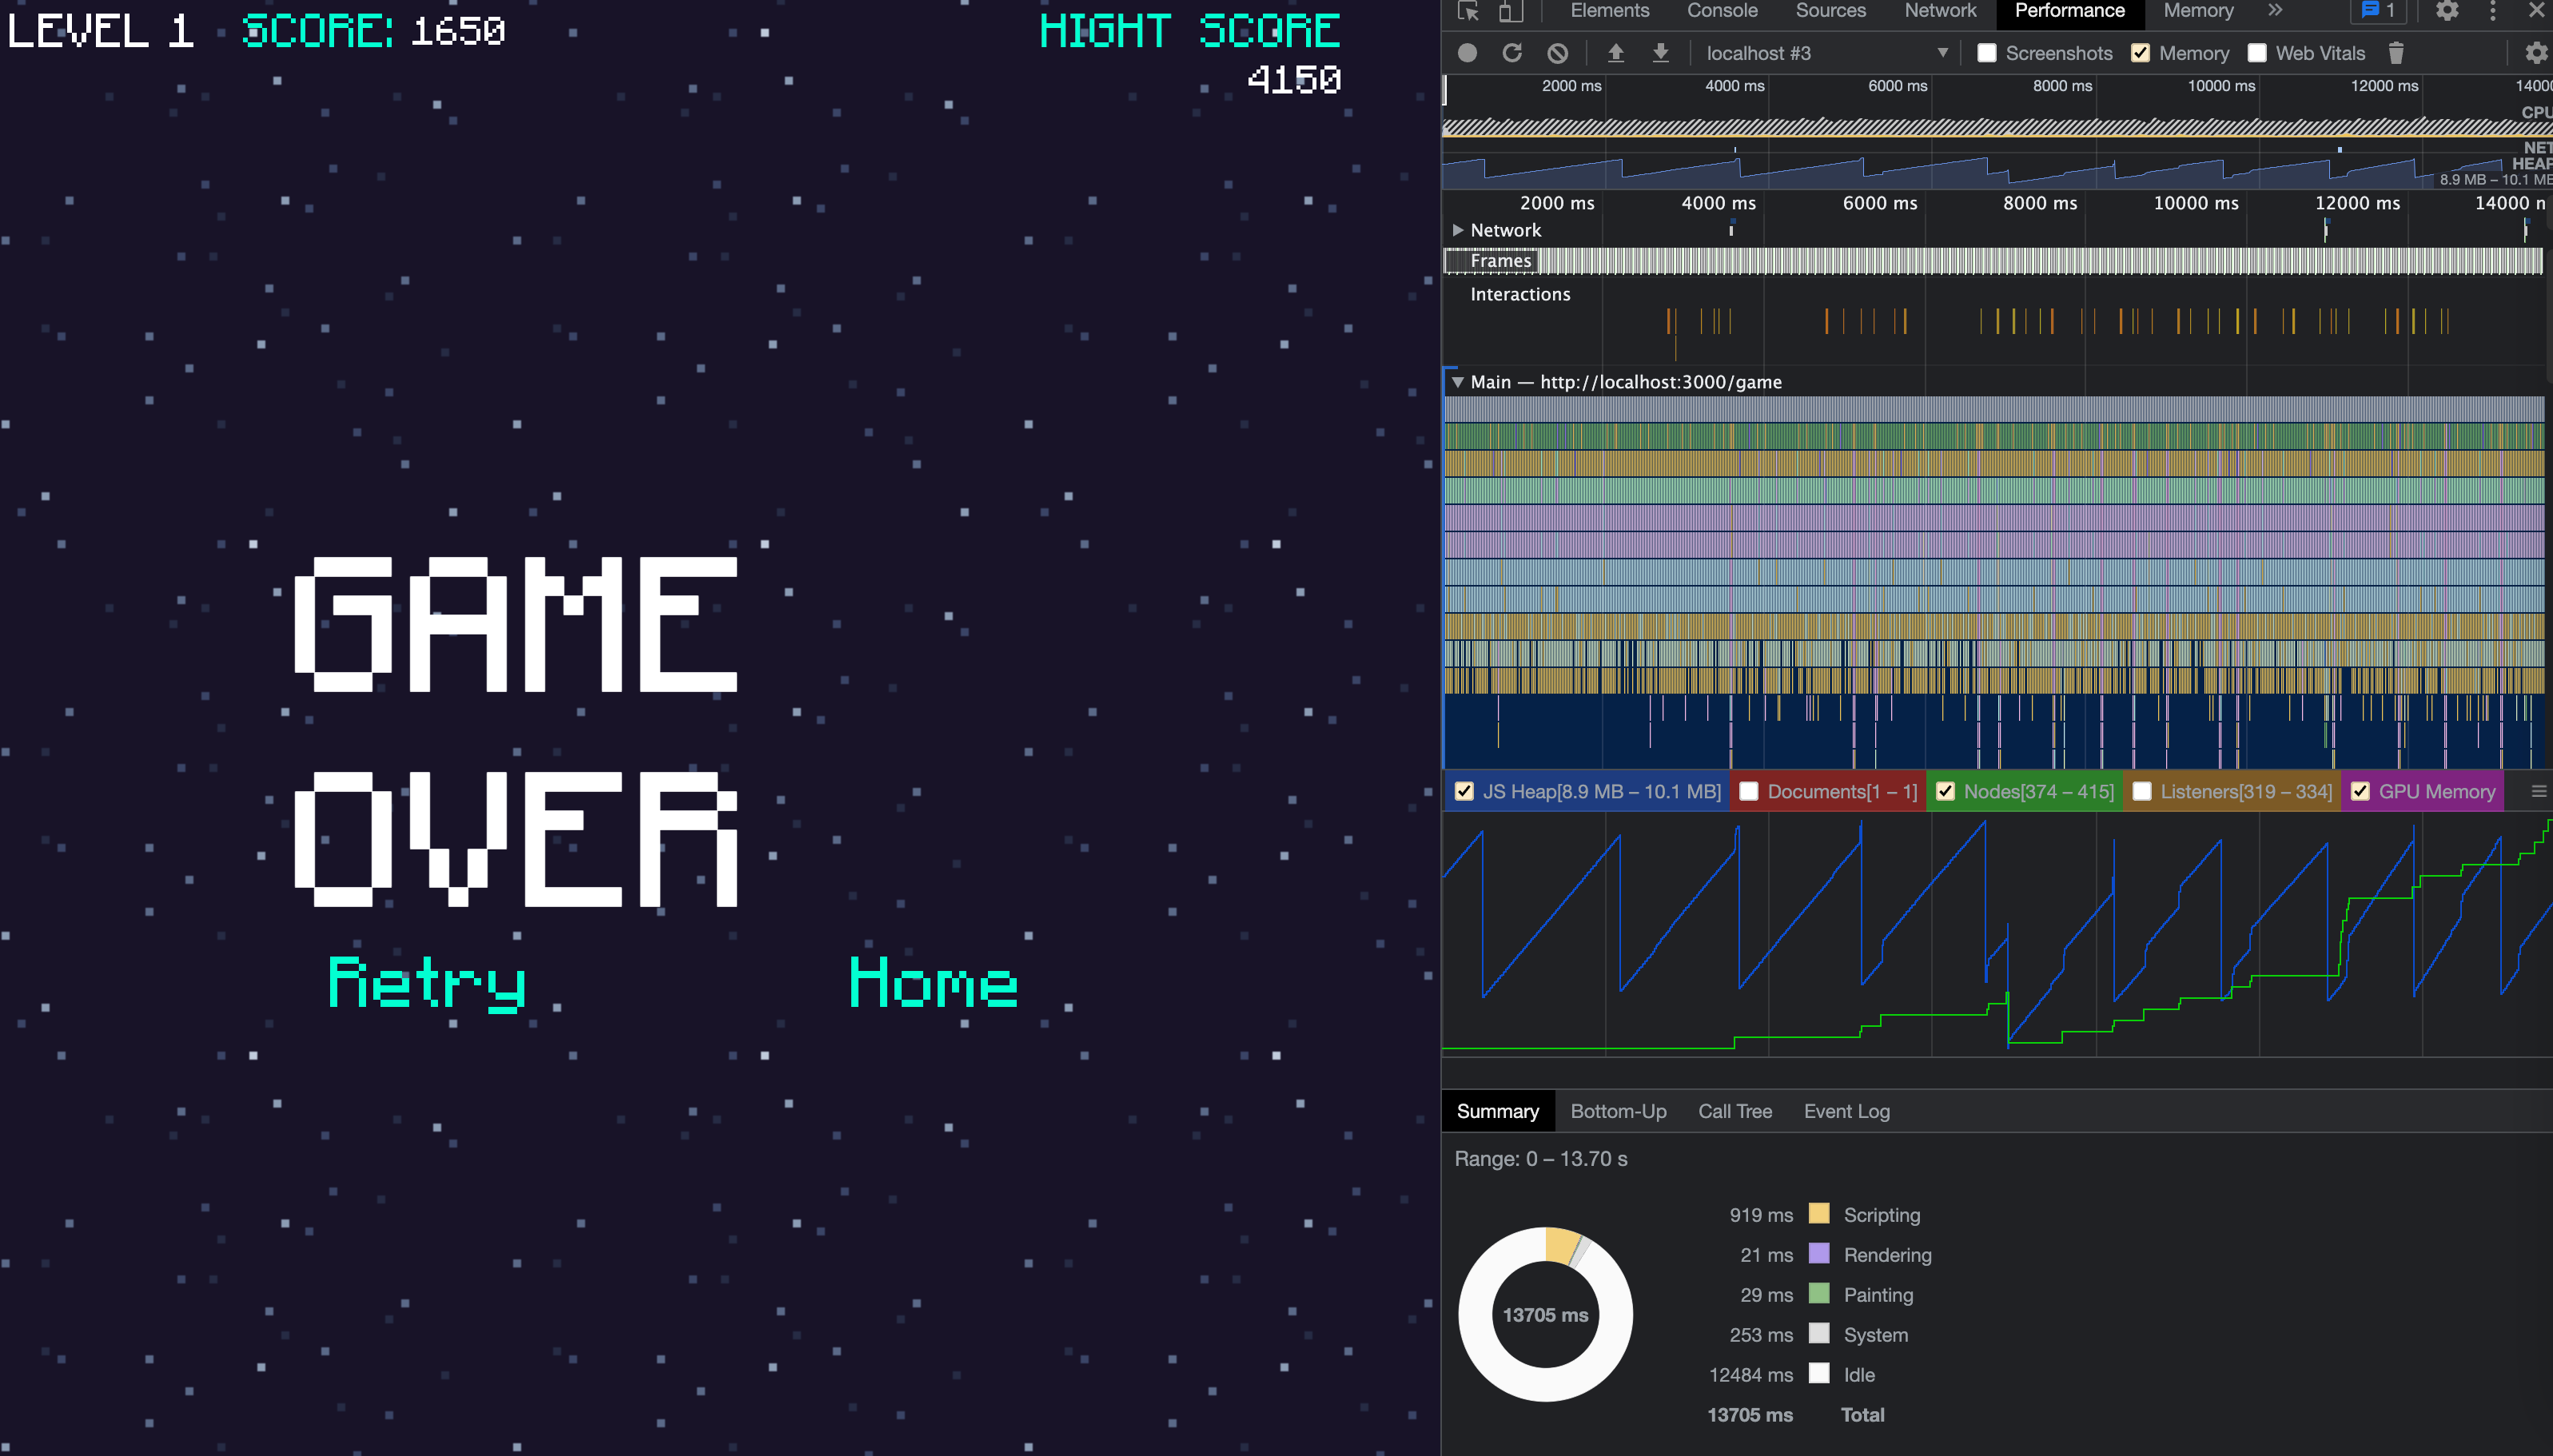Toggle the device emulation toolbar

pyautogui.click(x=1510, y=12)
